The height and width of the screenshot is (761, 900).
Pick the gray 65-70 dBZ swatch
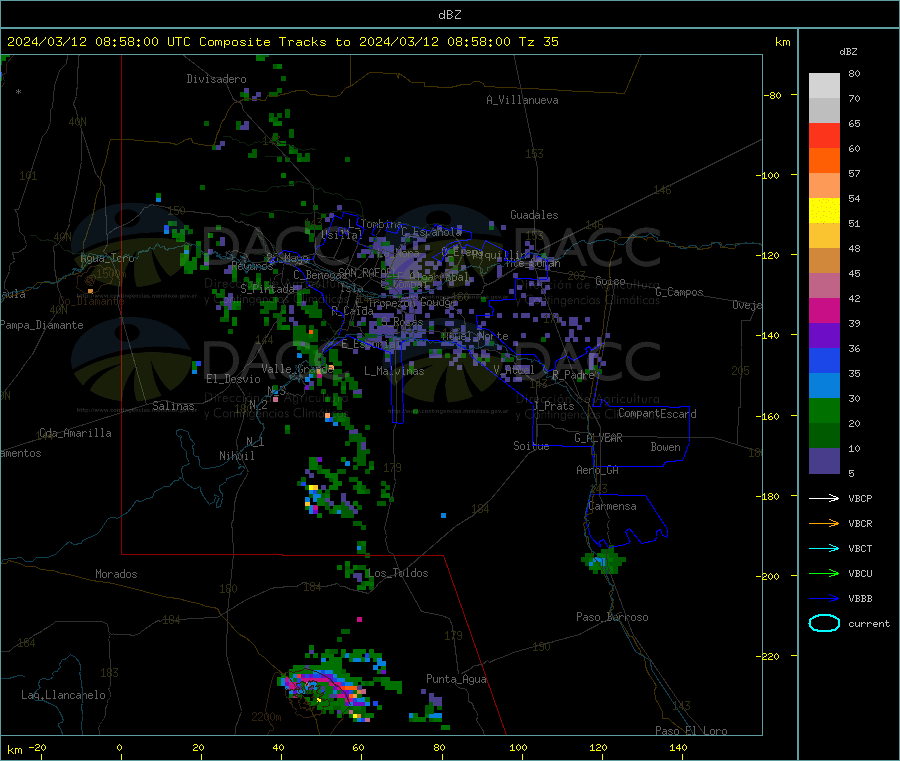824,111
